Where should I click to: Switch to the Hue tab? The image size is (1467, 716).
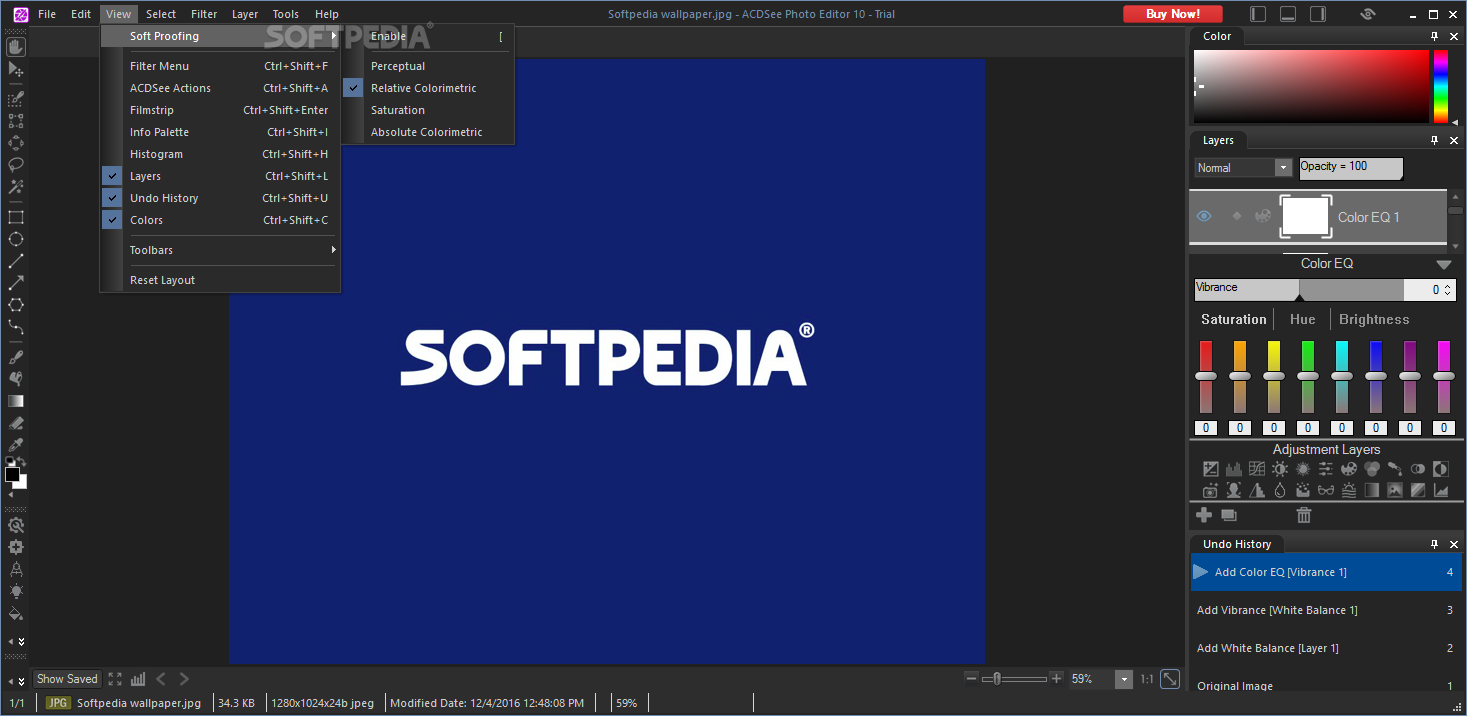point(1303,319)
